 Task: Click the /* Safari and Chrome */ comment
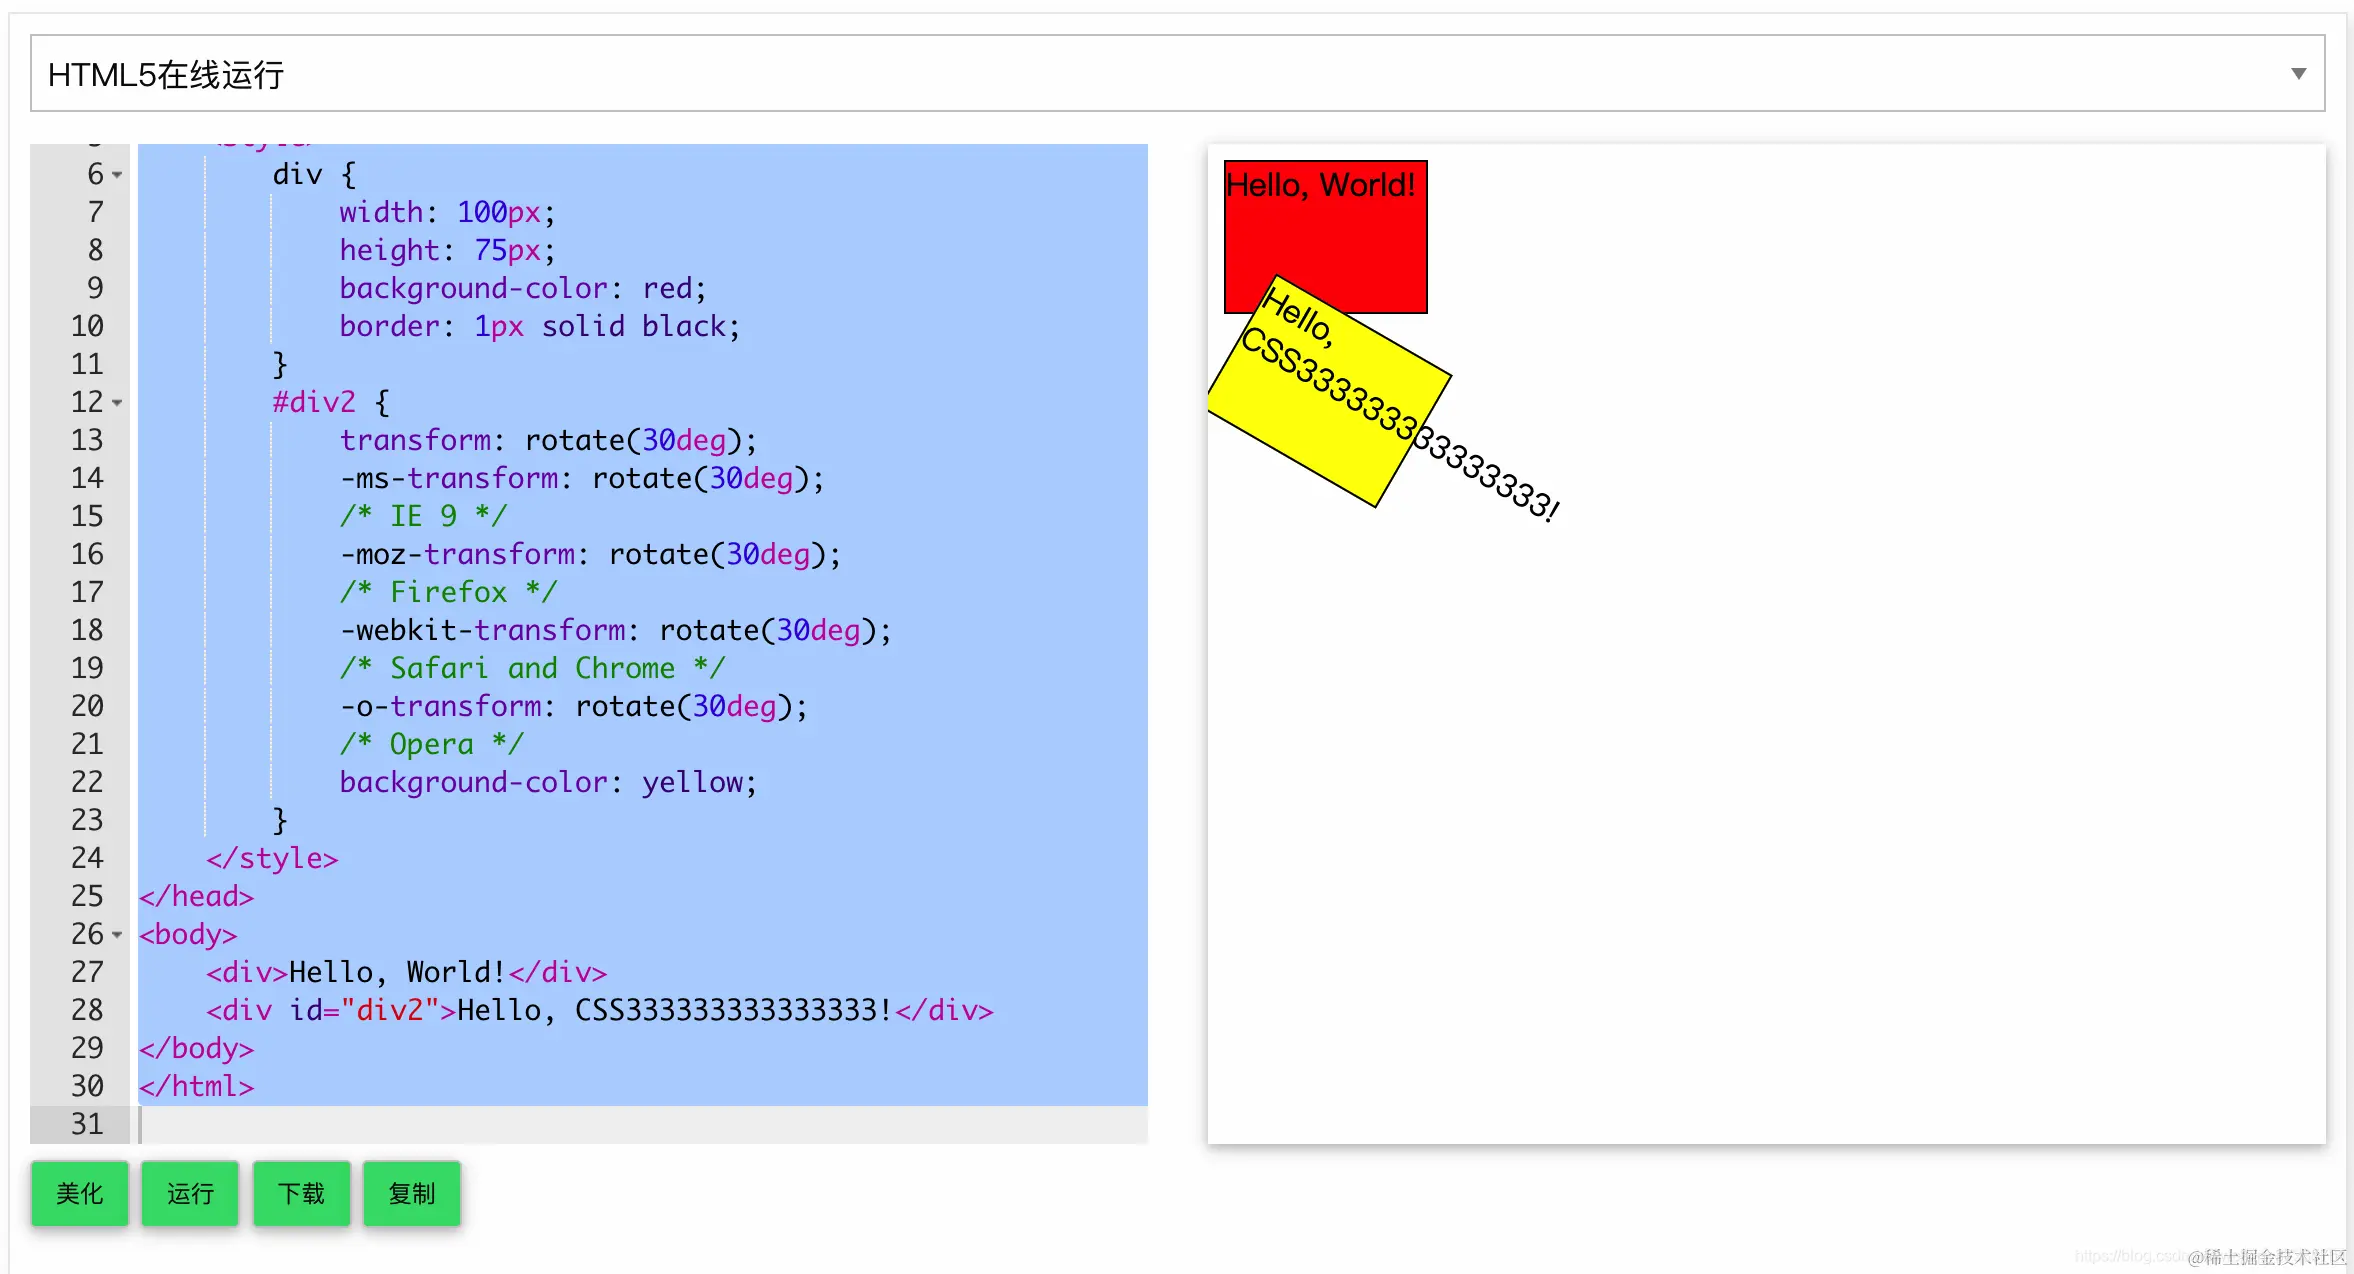pyautogui.click(x=532, y=668)
